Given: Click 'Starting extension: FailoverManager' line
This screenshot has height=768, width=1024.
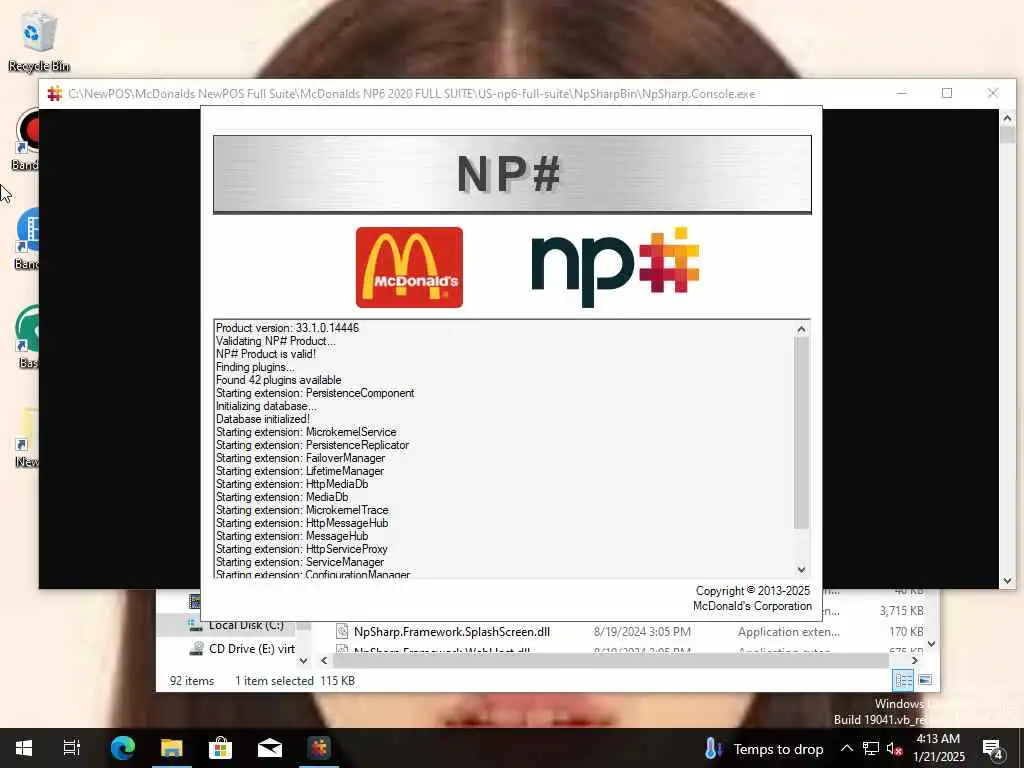Looking at the screenshot, I should pos(300,458).
